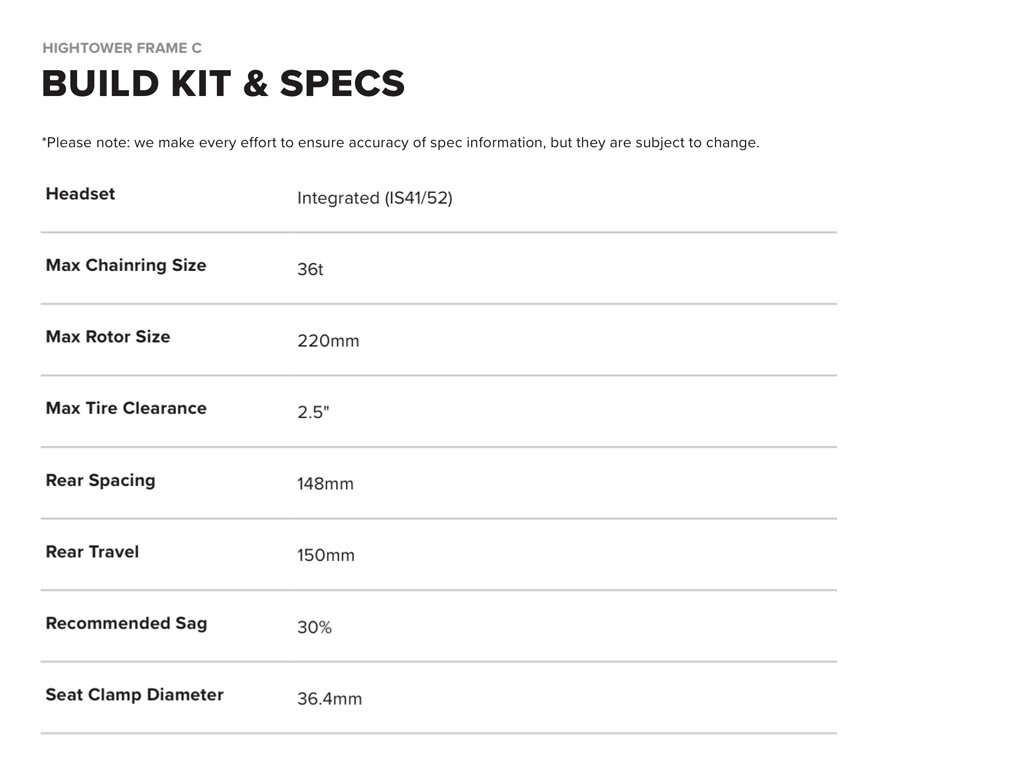Screen dimensions: 1024x768
Task: Click the divider line below the Headset row
Action: tap(438, 232)
